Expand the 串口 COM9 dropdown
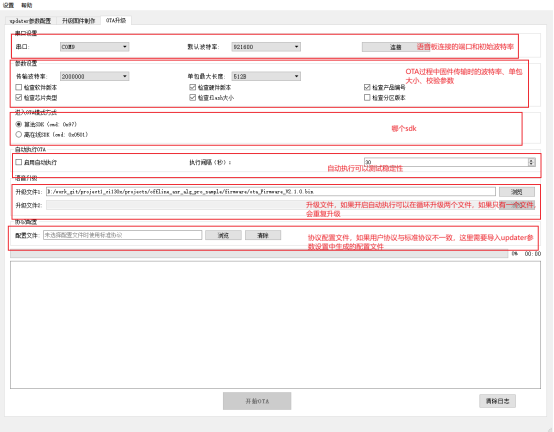 (94, 47)
